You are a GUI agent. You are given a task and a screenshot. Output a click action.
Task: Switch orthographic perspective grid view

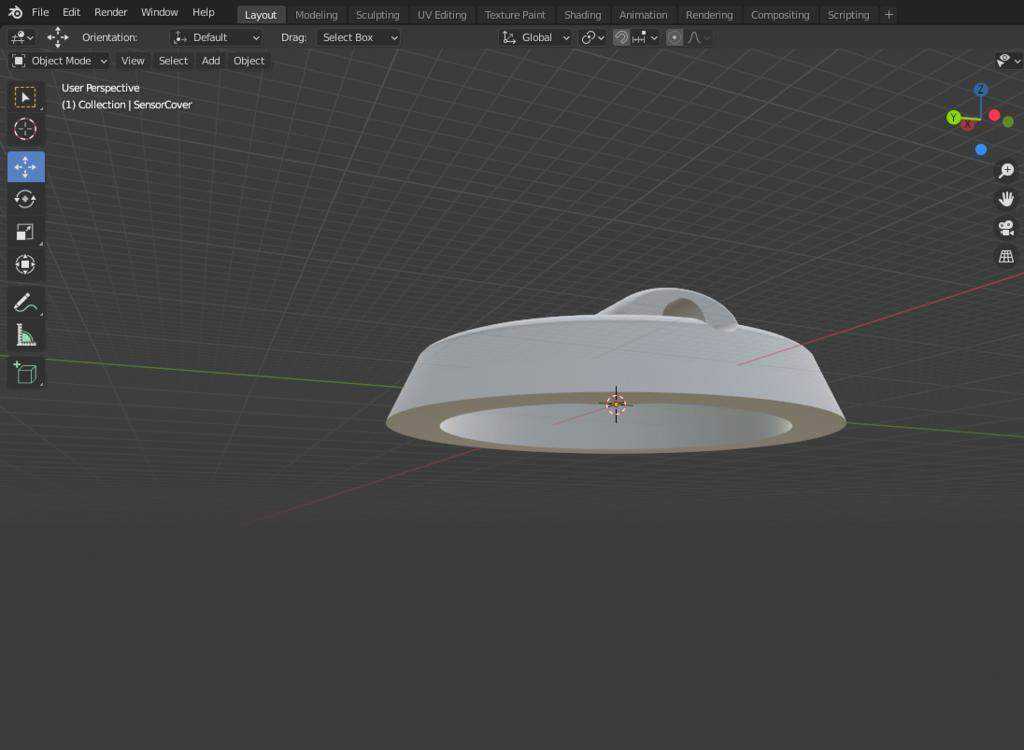click(x=1006, y=257)
